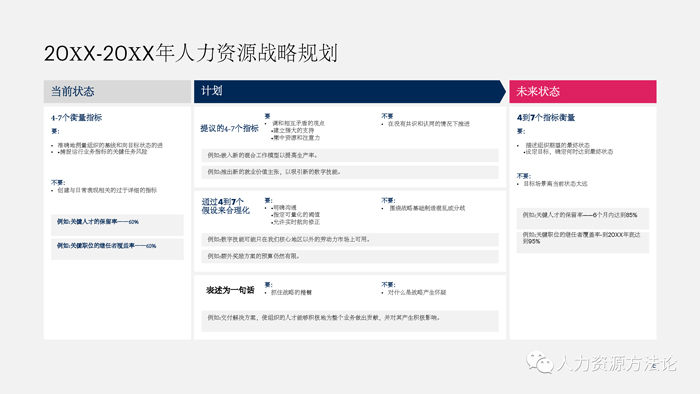Screen dimensions: 700x394
Task: Select example box '例如:关键人才的保留率——60%'
Action: point(117,225)
